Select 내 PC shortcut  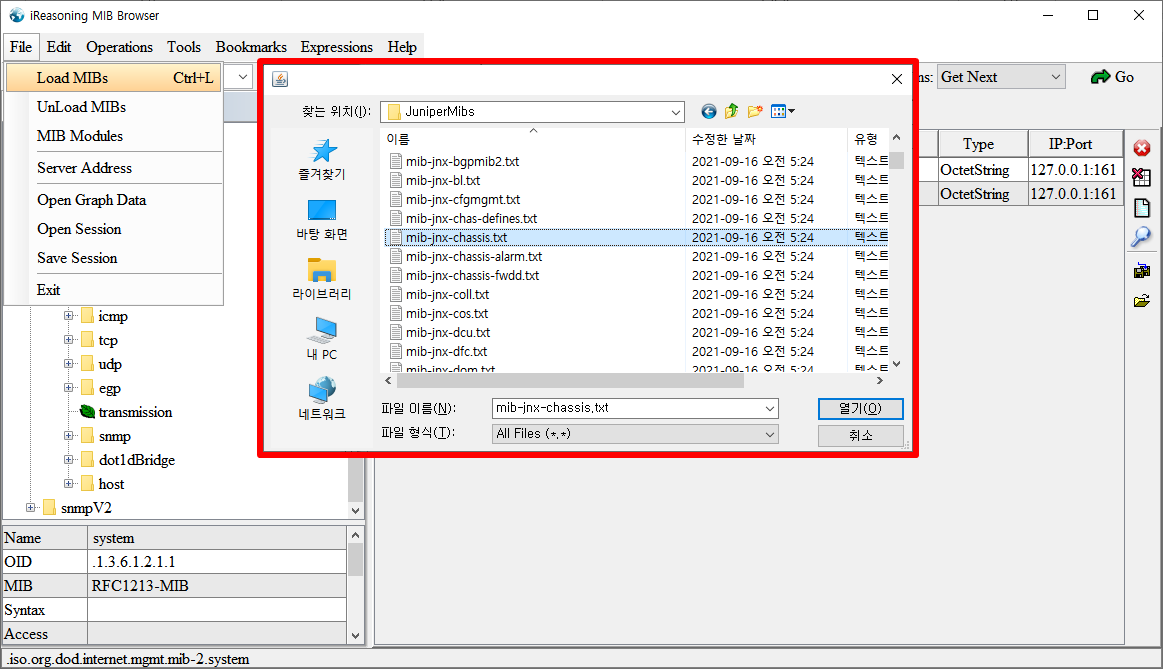pyautogui.click(x=322, y=339)
